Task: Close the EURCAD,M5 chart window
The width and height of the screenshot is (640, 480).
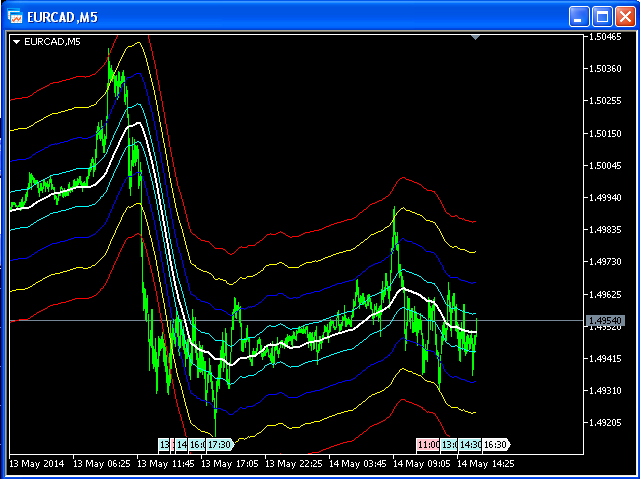Action: pyautogui.click(x=625, y=18)
